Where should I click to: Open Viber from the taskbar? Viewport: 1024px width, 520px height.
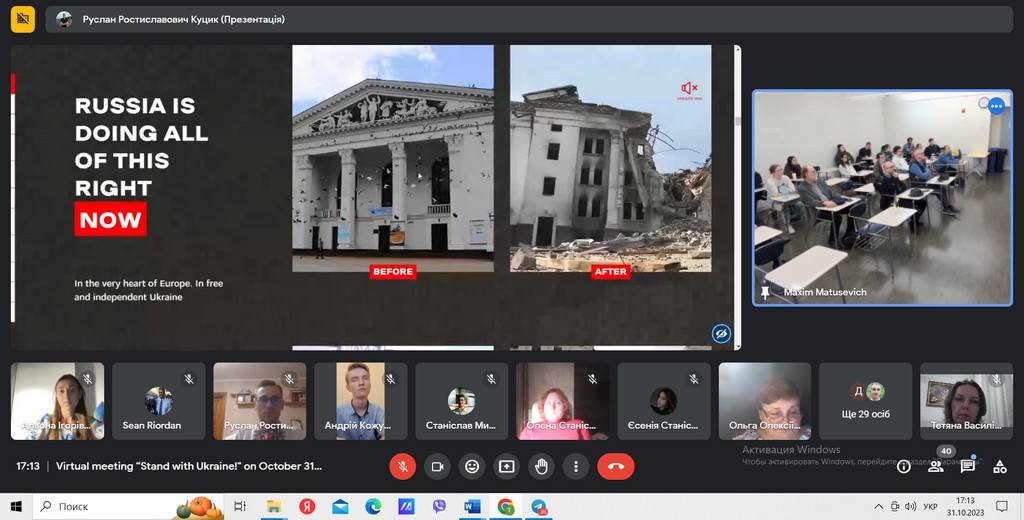(439, 507)
